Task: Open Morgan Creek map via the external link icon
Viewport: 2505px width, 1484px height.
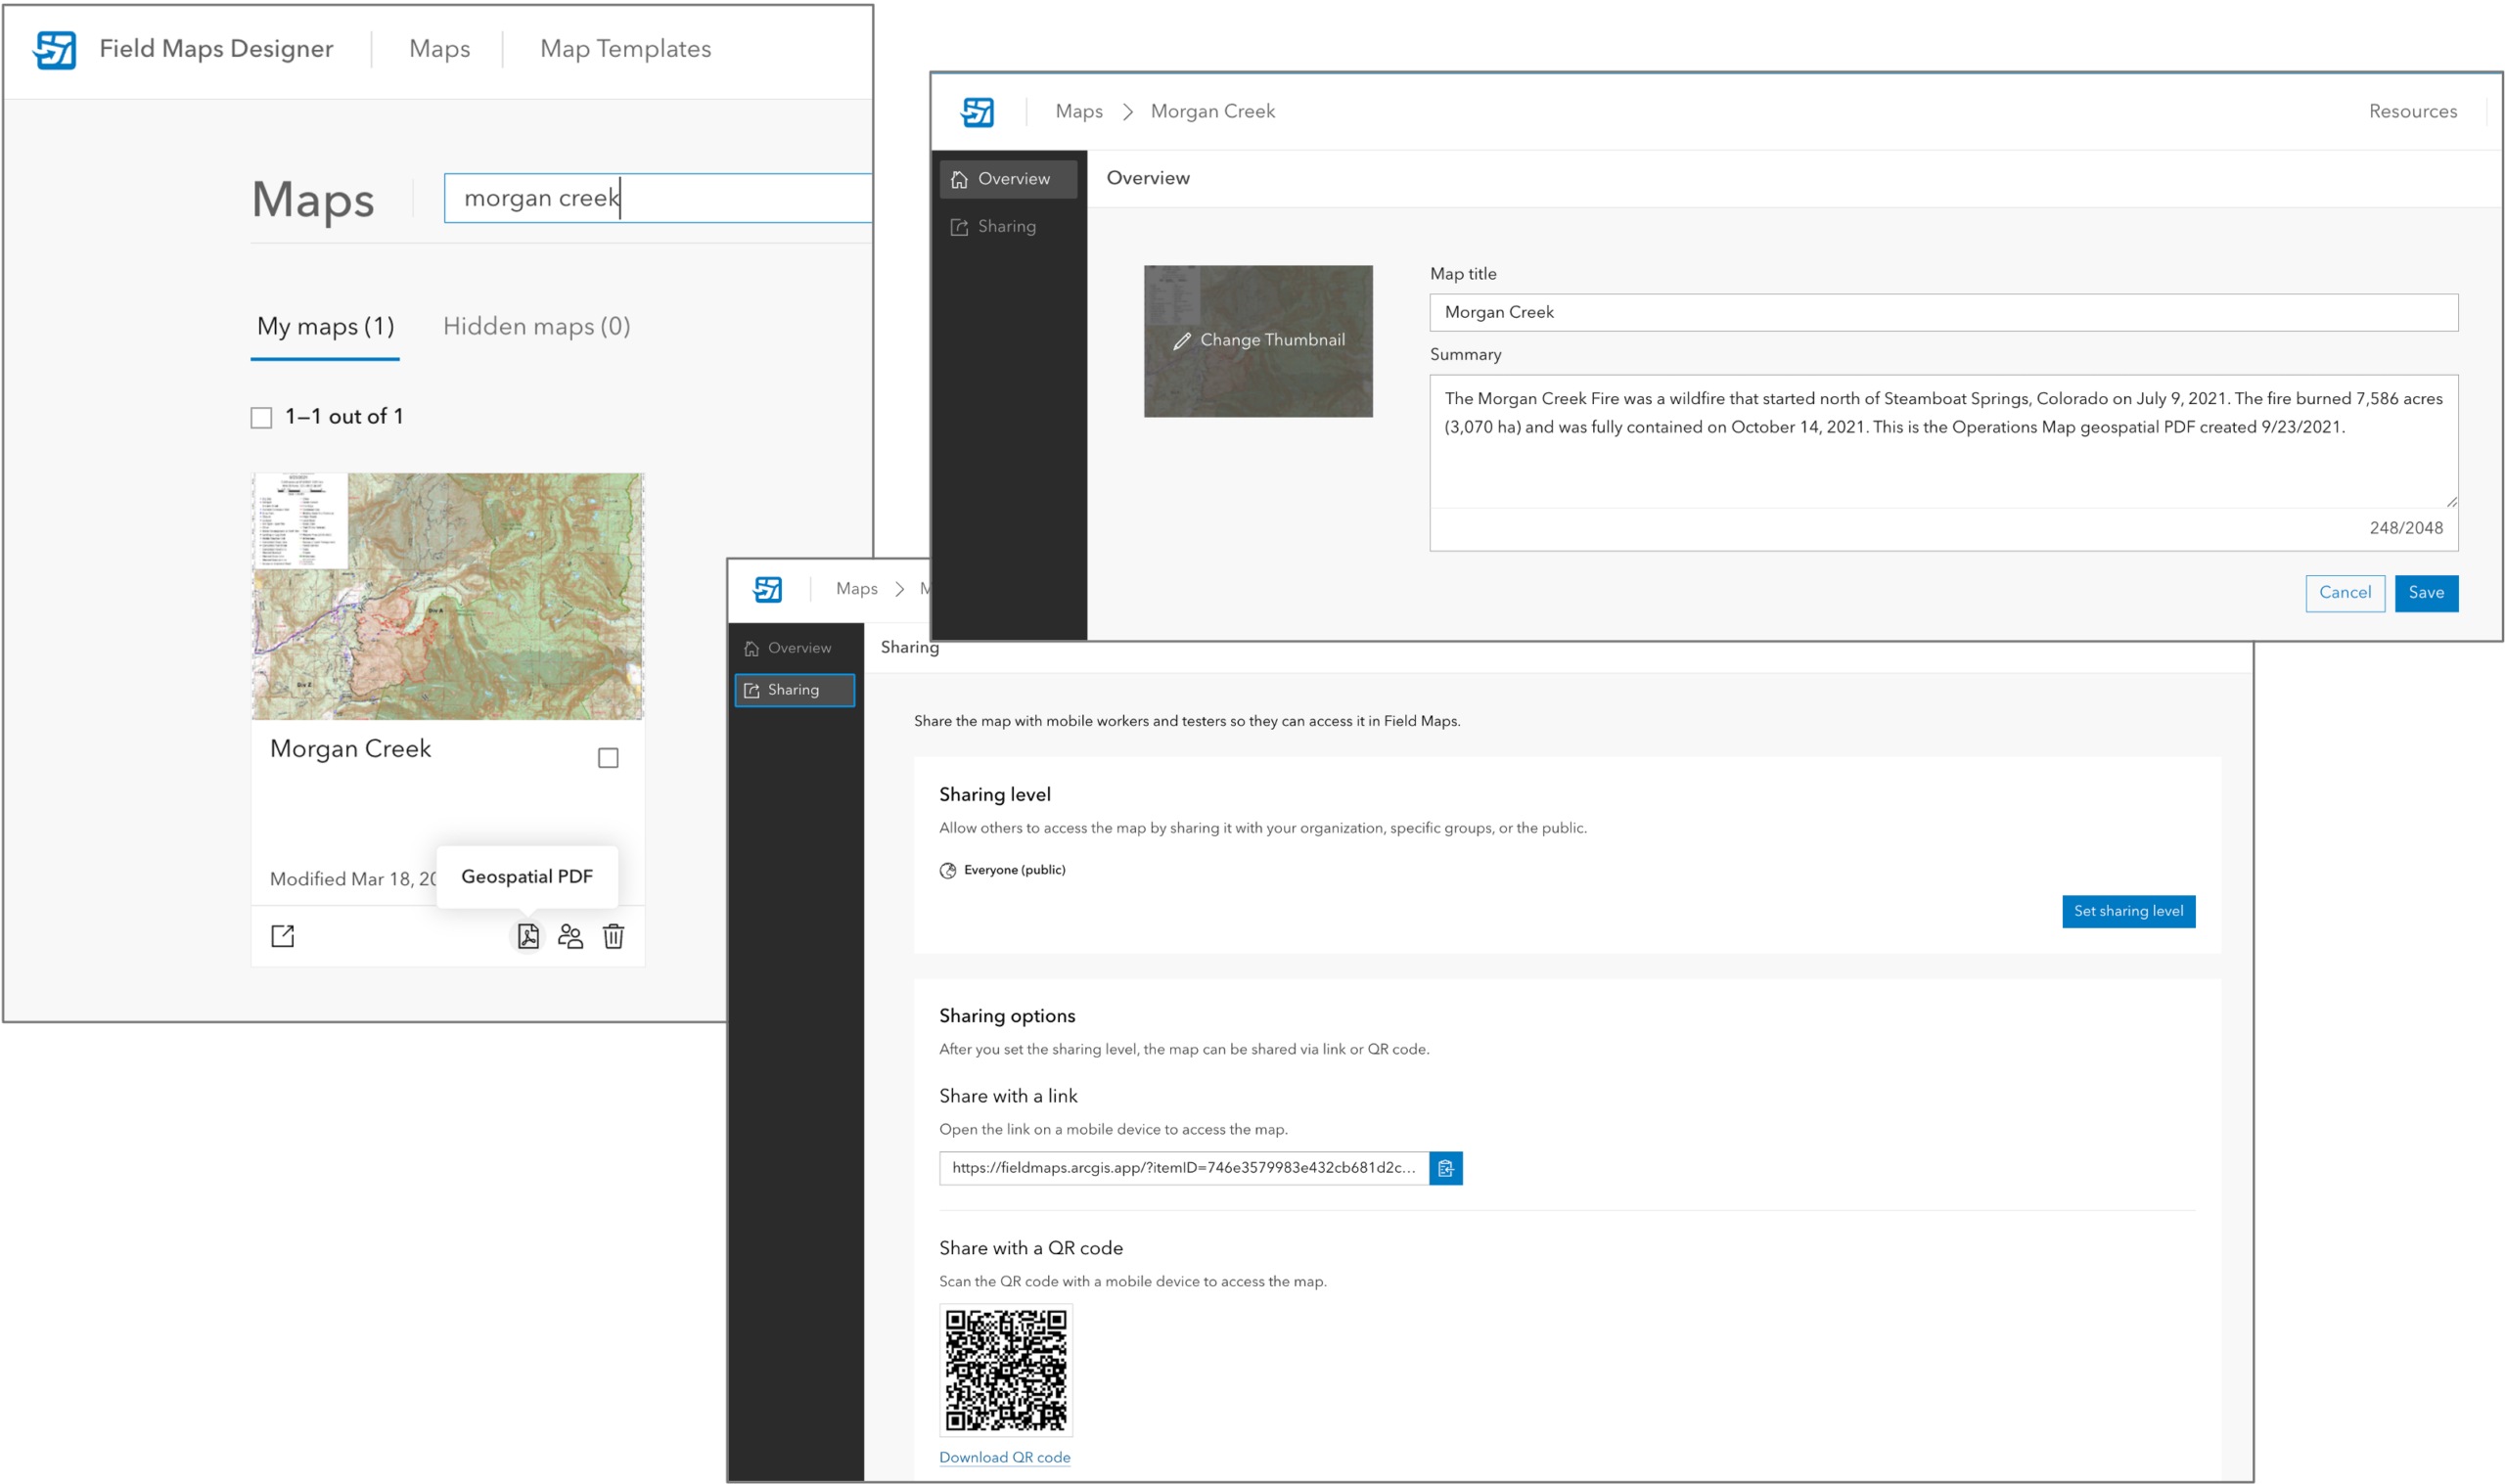Action: pyautogui.click(x=283, y=936)
